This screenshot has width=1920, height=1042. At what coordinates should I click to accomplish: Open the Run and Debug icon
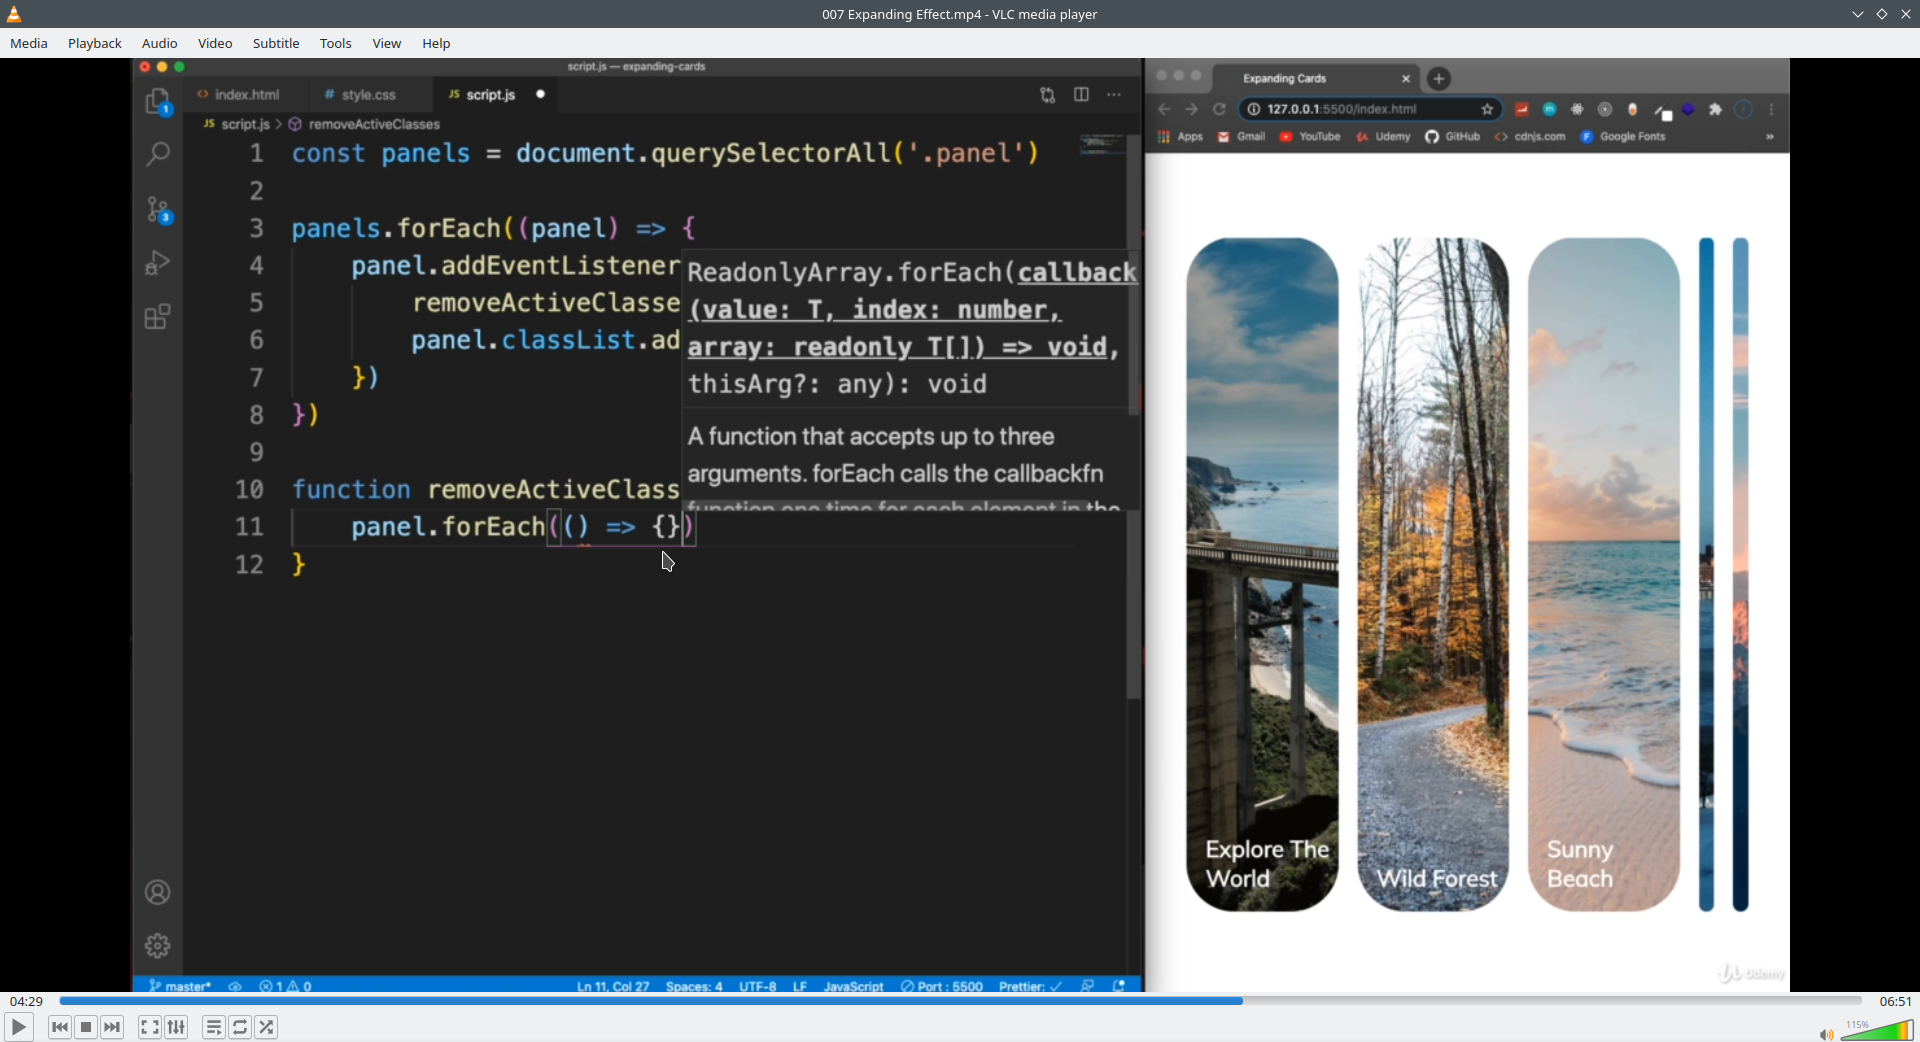[x=158, y=262]
